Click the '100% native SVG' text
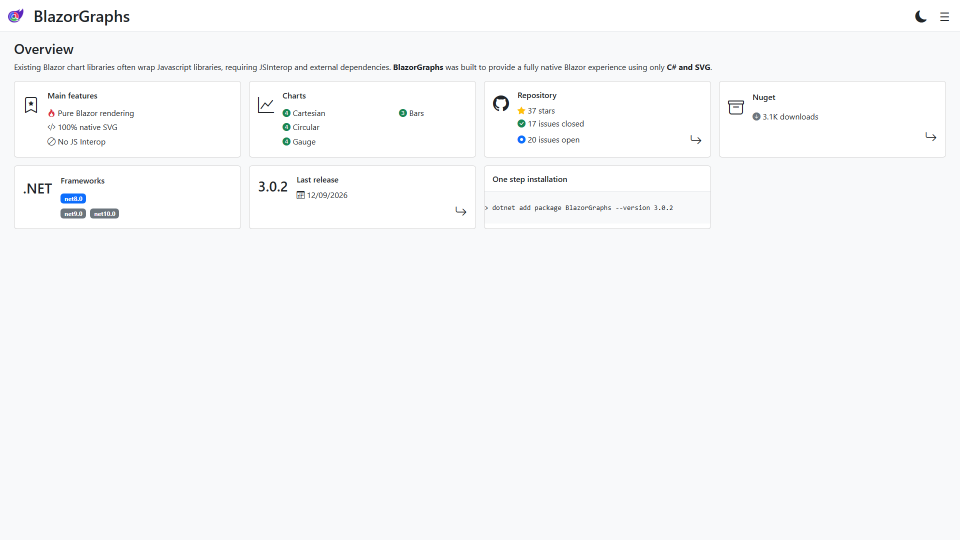 (x=88, y=127)
